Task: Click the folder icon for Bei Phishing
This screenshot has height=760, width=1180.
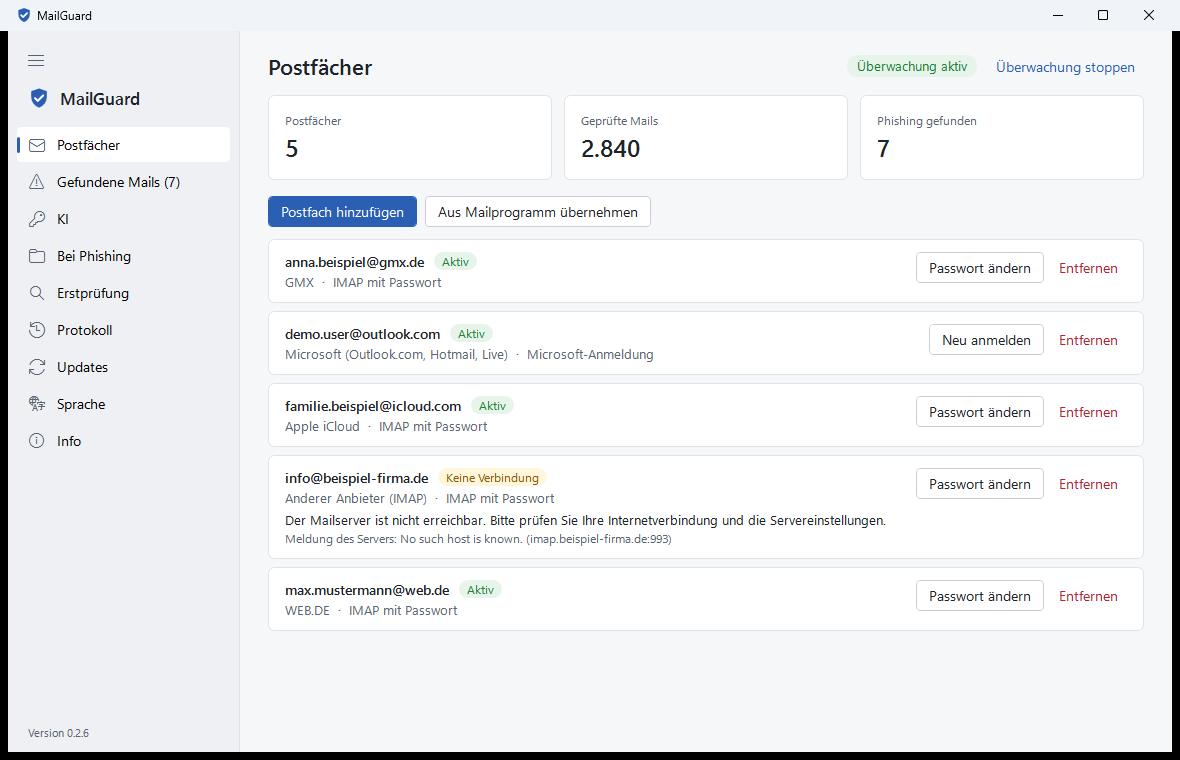Action: point(37,256)
